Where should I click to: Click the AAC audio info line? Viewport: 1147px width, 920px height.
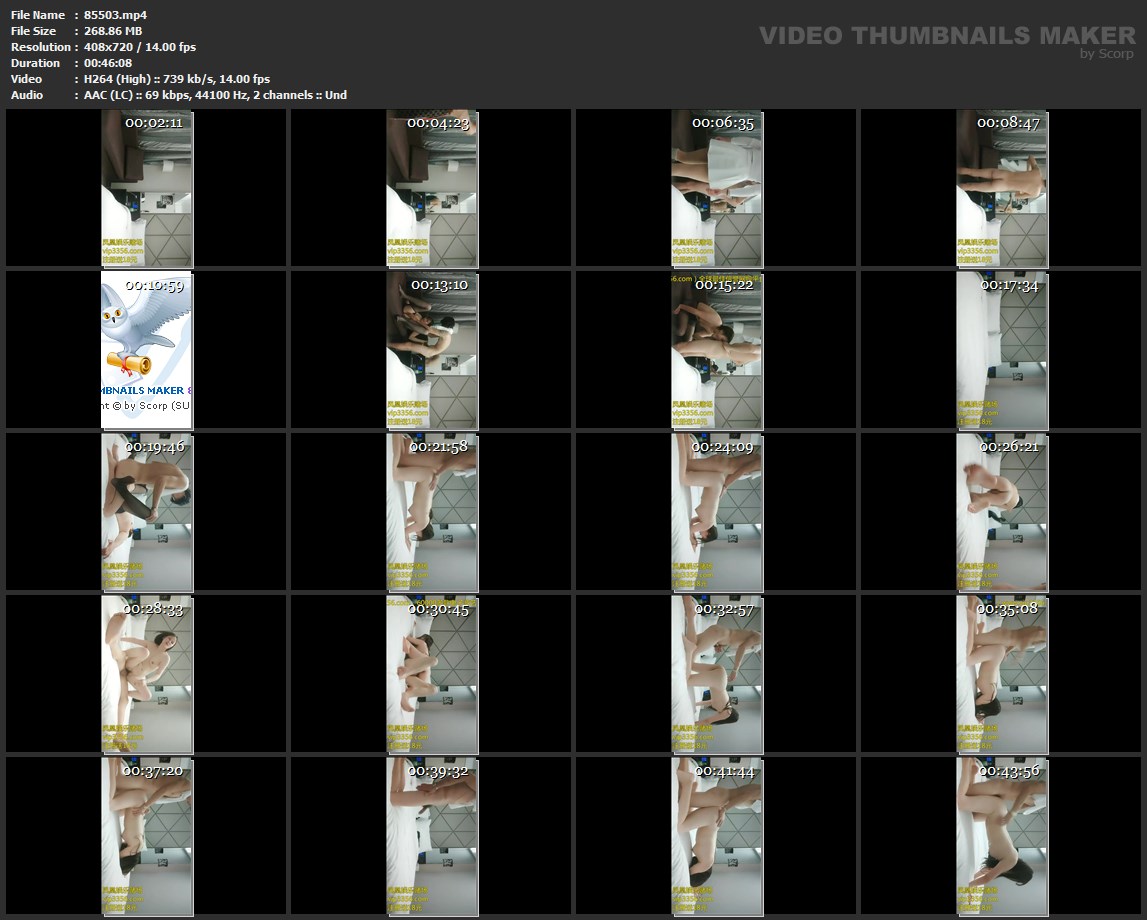[215, 95]
